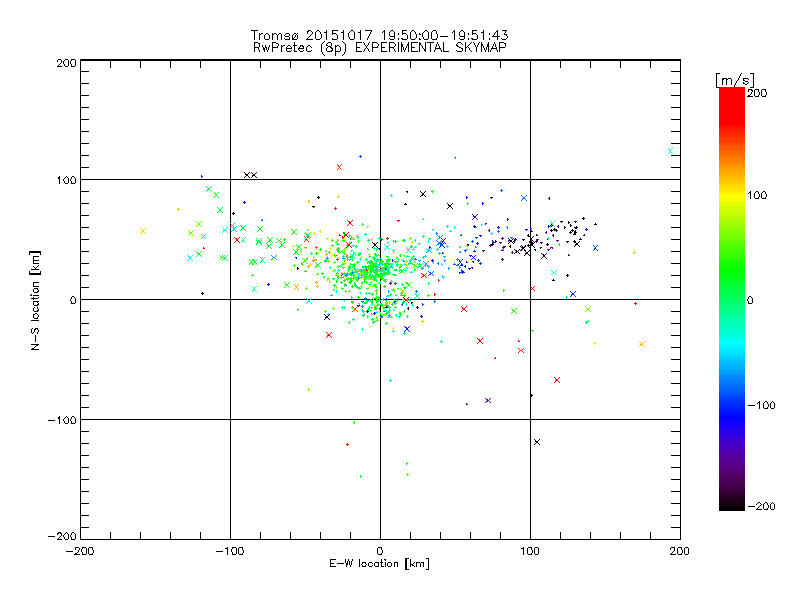Click the subtitle 'RwPretec (8p) EXPERIMENTAL SKYMAP'

[380, 48]
